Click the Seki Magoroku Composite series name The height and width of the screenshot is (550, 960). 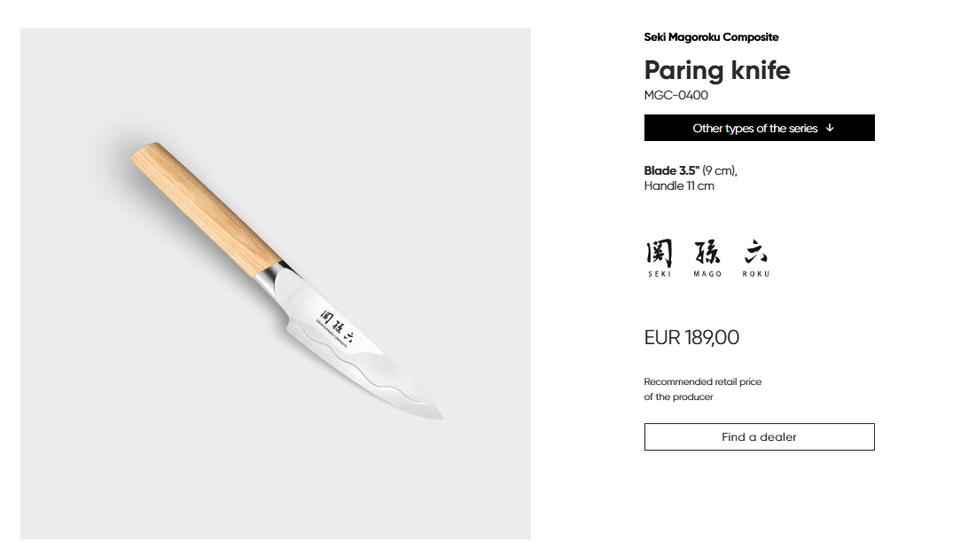tap(711, 37)
